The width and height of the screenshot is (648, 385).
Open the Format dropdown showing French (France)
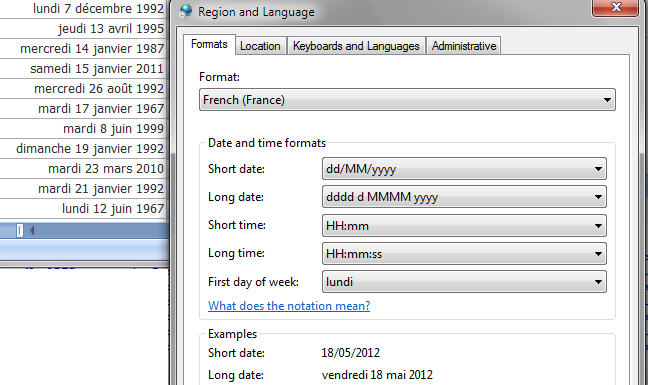(x=407, y=100)
